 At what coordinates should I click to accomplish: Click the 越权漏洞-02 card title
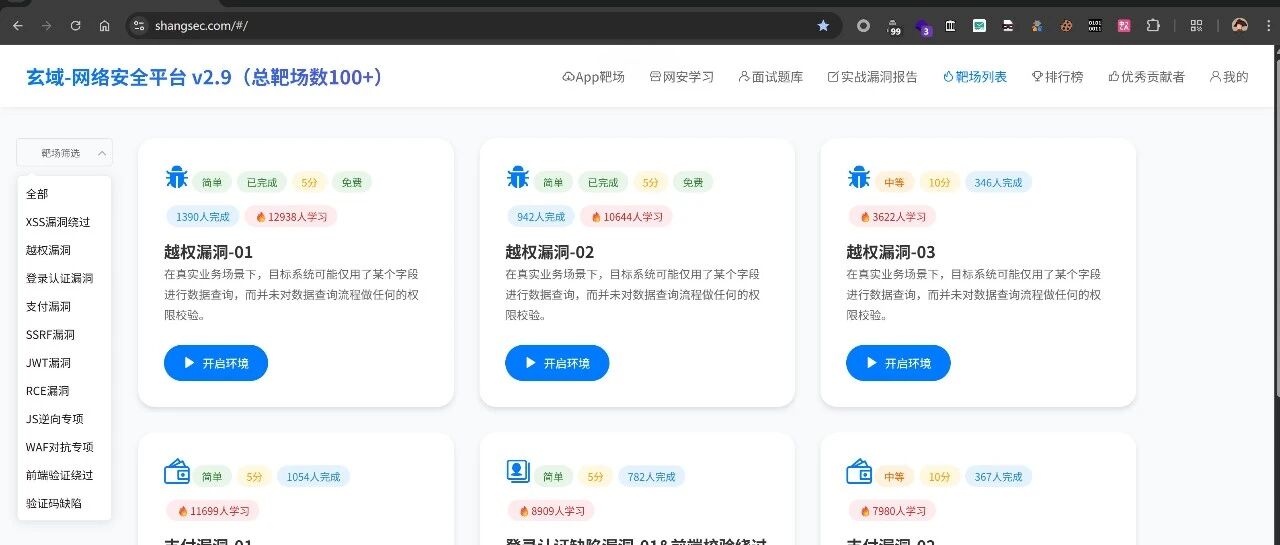tap(550, 252)
